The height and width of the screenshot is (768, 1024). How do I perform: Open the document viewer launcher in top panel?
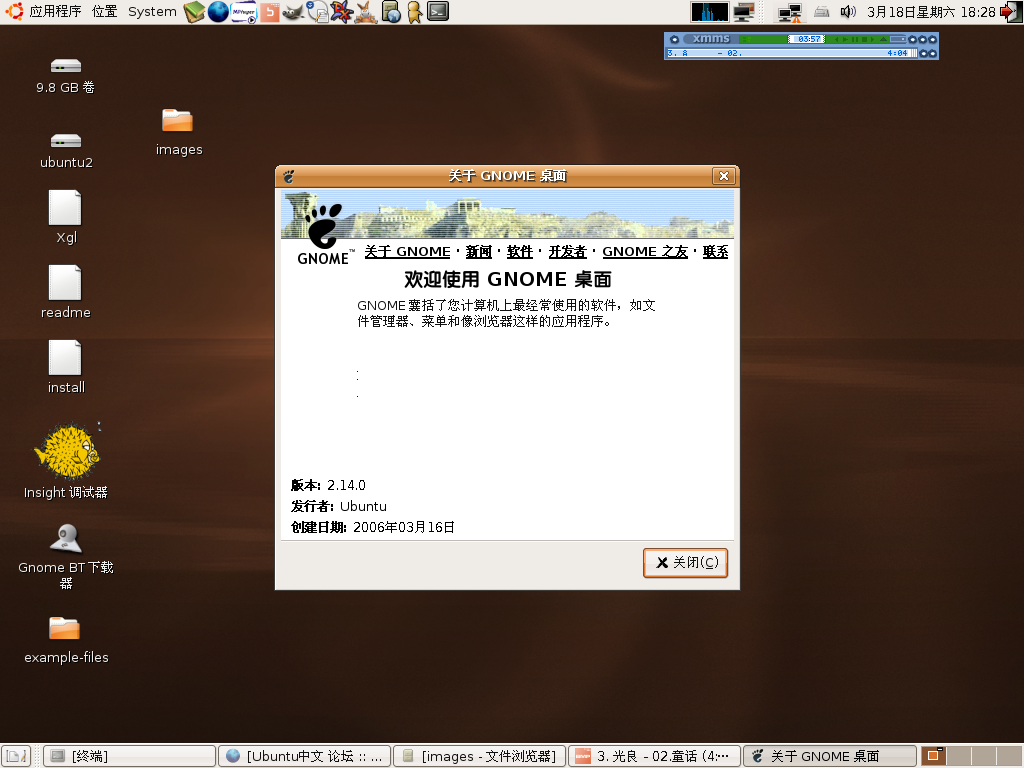(x=318, y=12)
